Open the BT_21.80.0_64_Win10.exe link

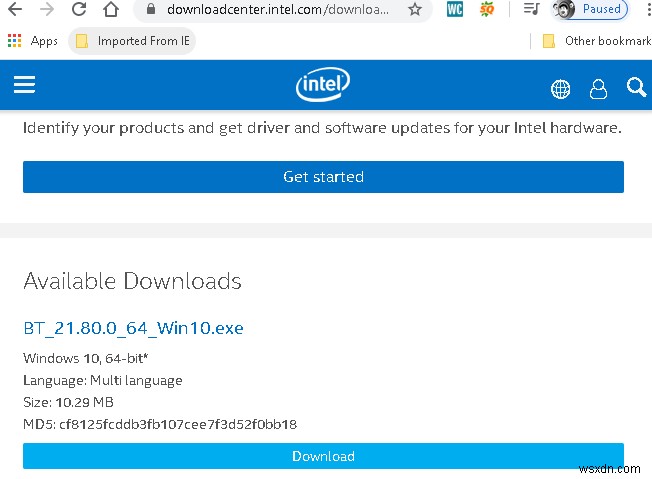[x=133, y=328]
